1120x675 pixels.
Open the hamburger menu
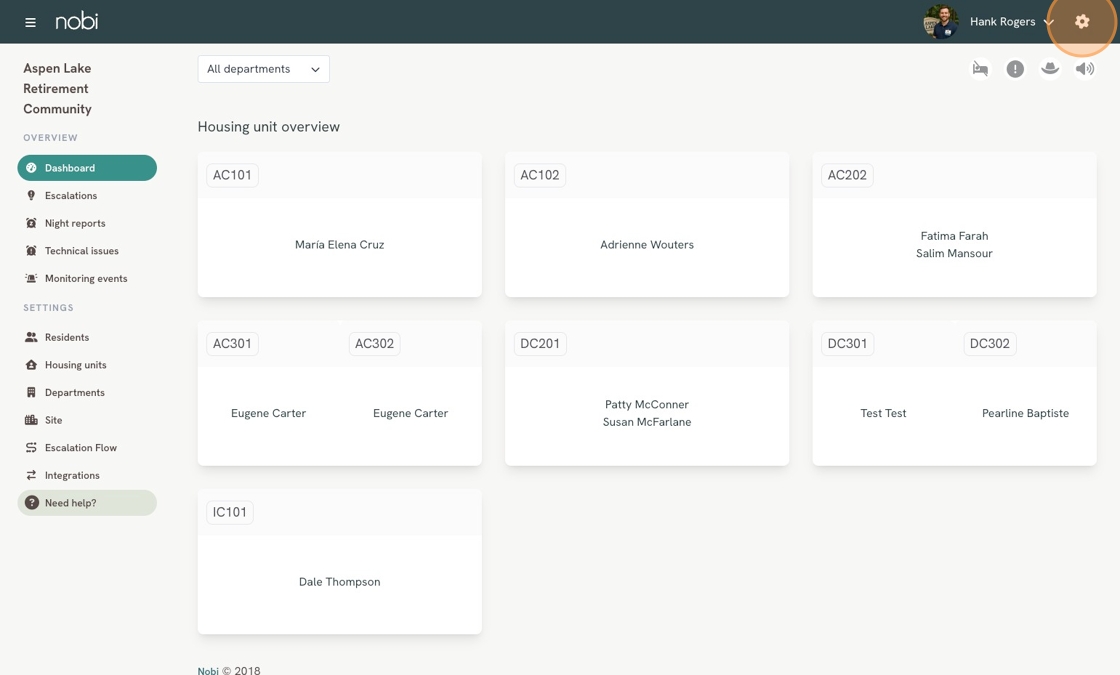click(30, 22)
